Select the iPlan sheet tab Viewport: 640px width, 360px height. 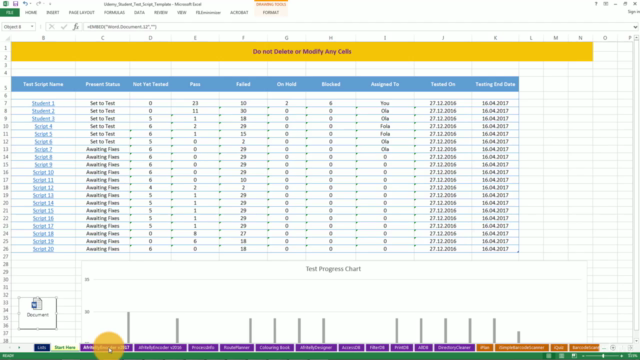[x=484, y=347]
